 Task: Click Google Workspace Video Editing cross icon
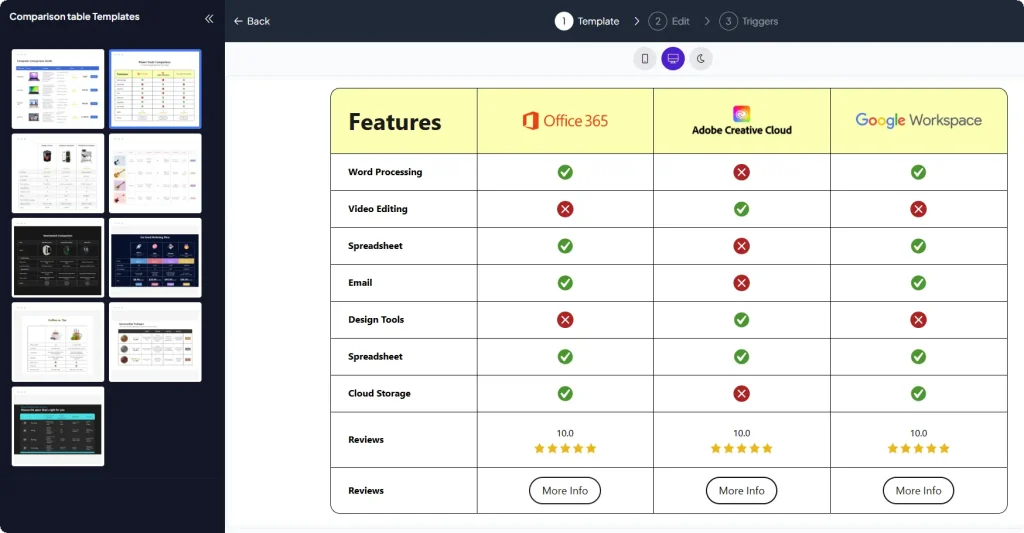click(918, 209)
